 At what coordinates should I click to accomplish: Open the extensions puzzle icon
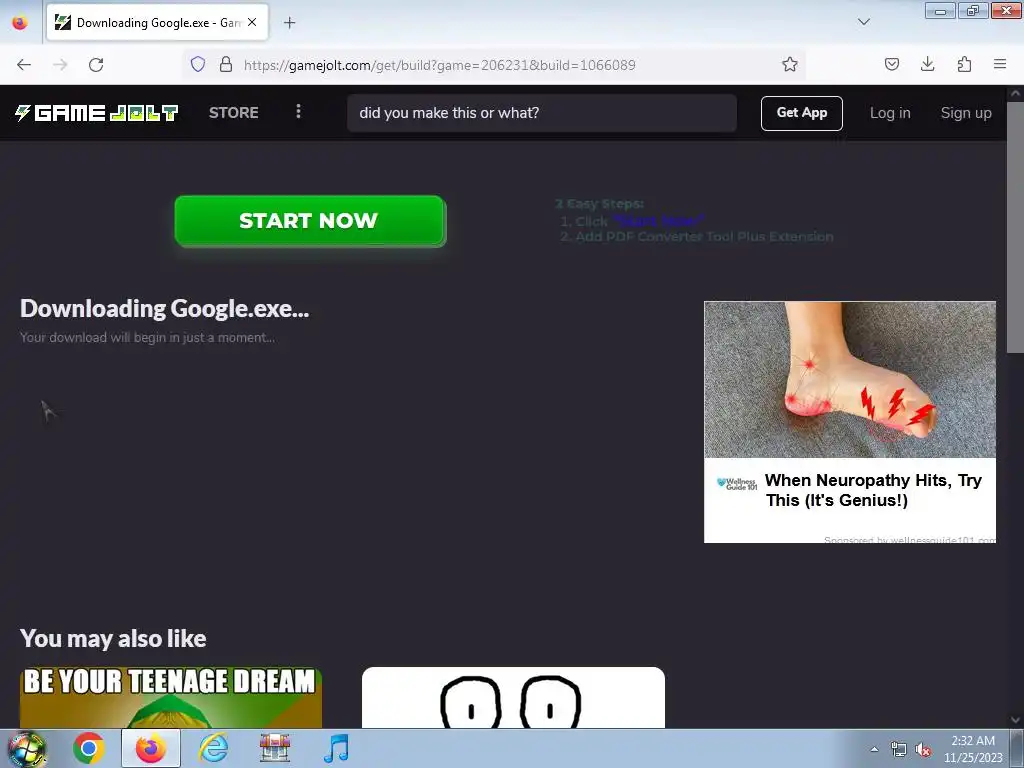click(x=964, y=64)
